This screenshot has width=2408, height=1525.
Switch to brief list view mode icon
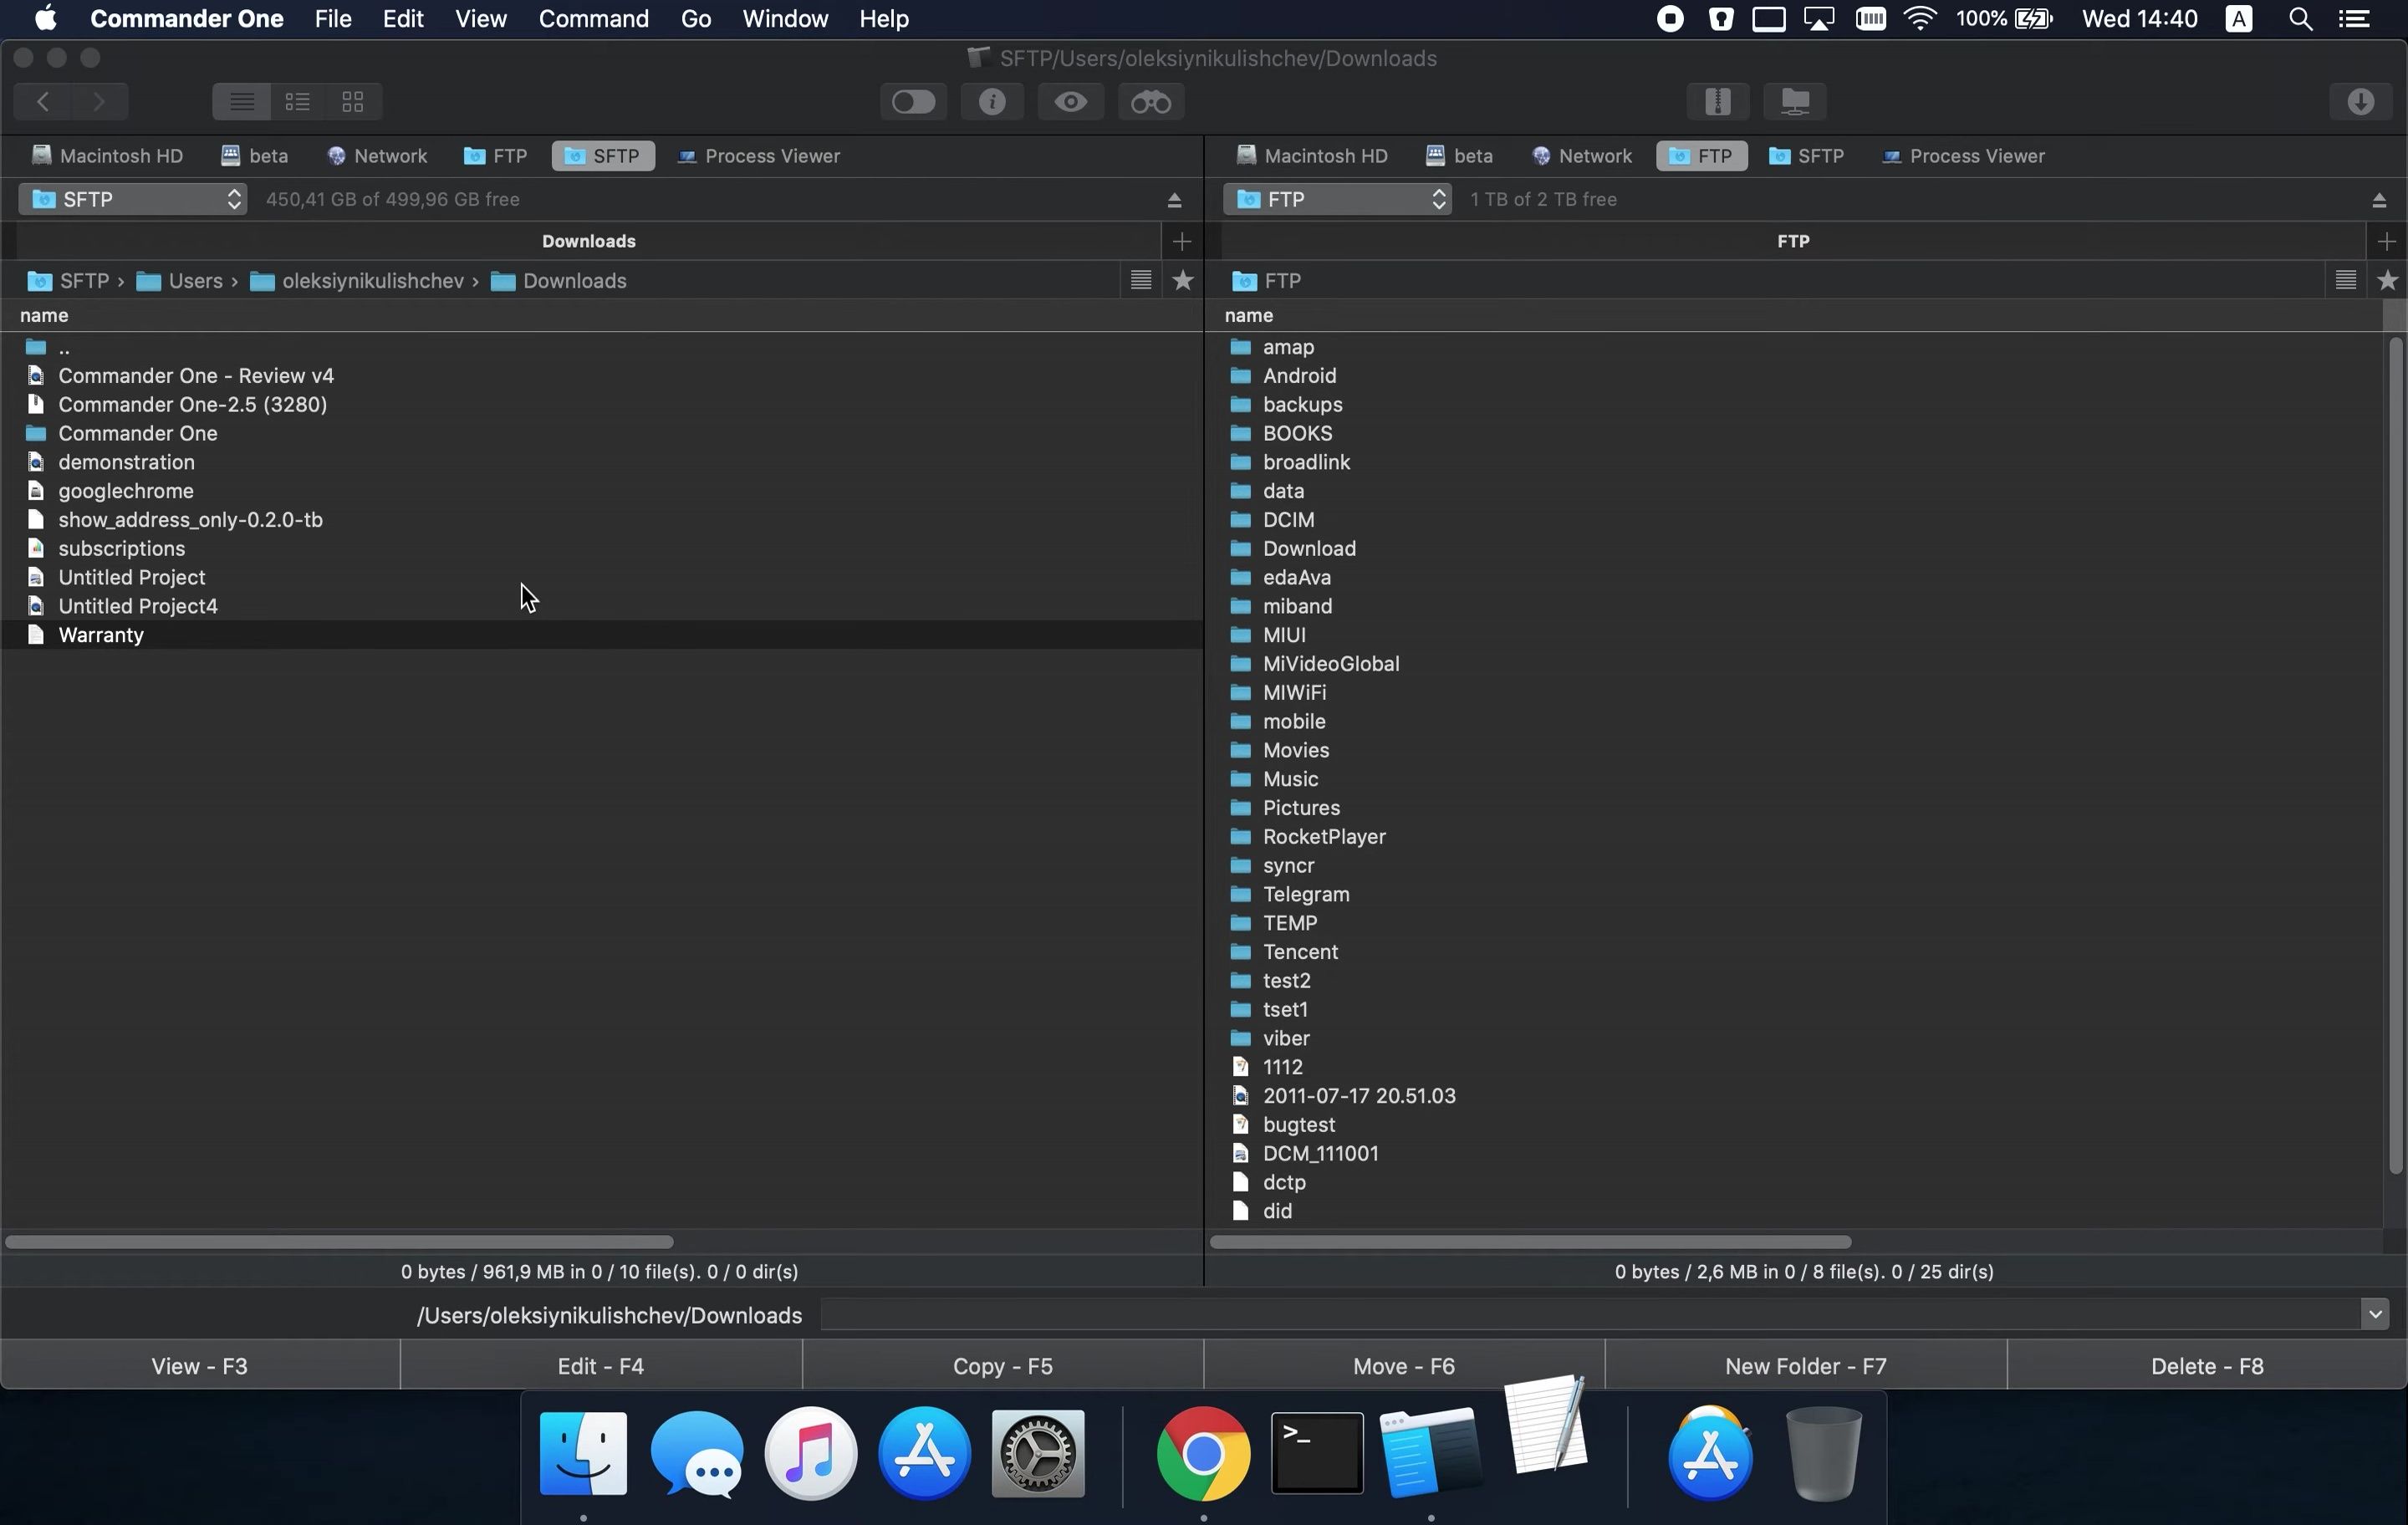(297, 101)
